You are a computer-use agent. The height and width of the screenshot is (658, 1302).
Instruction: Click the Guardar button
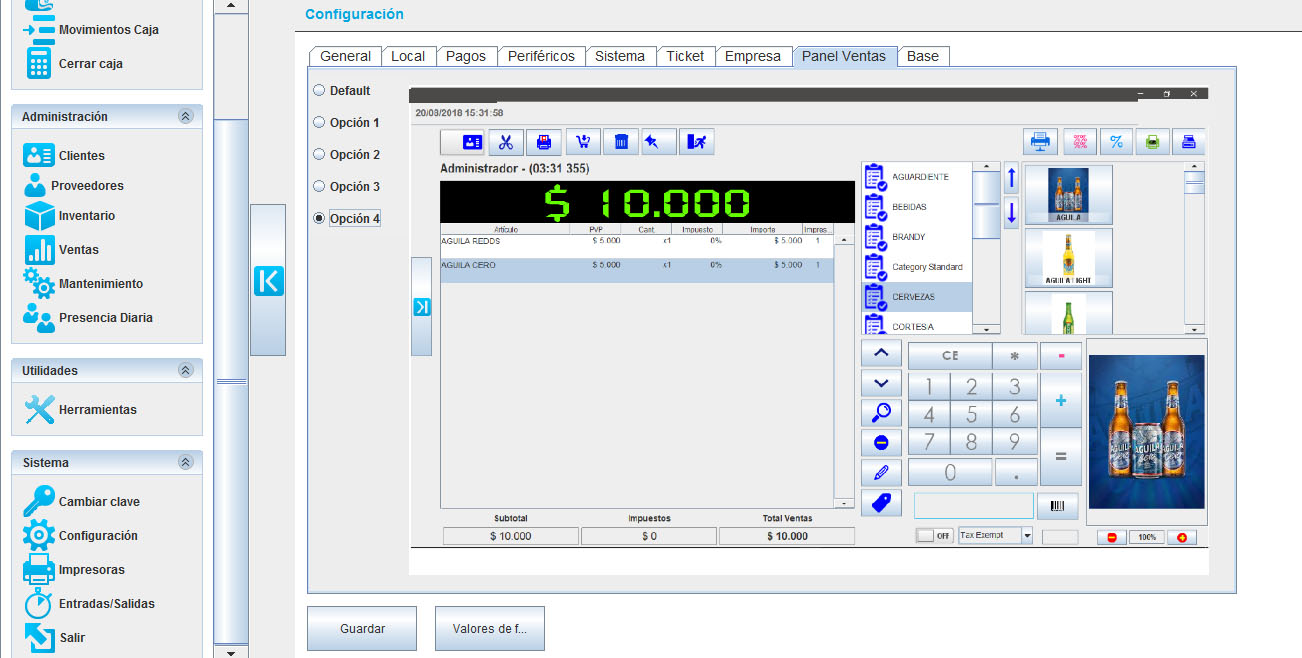pyautogui.click(x=362, y=629)
